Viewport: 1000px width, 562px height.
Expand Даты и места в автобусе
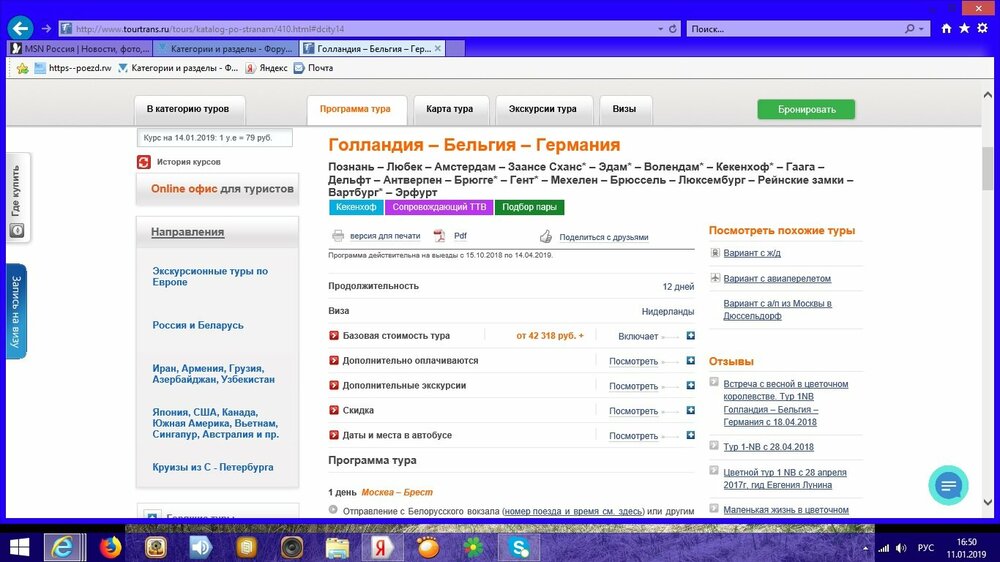coord(690,436)
